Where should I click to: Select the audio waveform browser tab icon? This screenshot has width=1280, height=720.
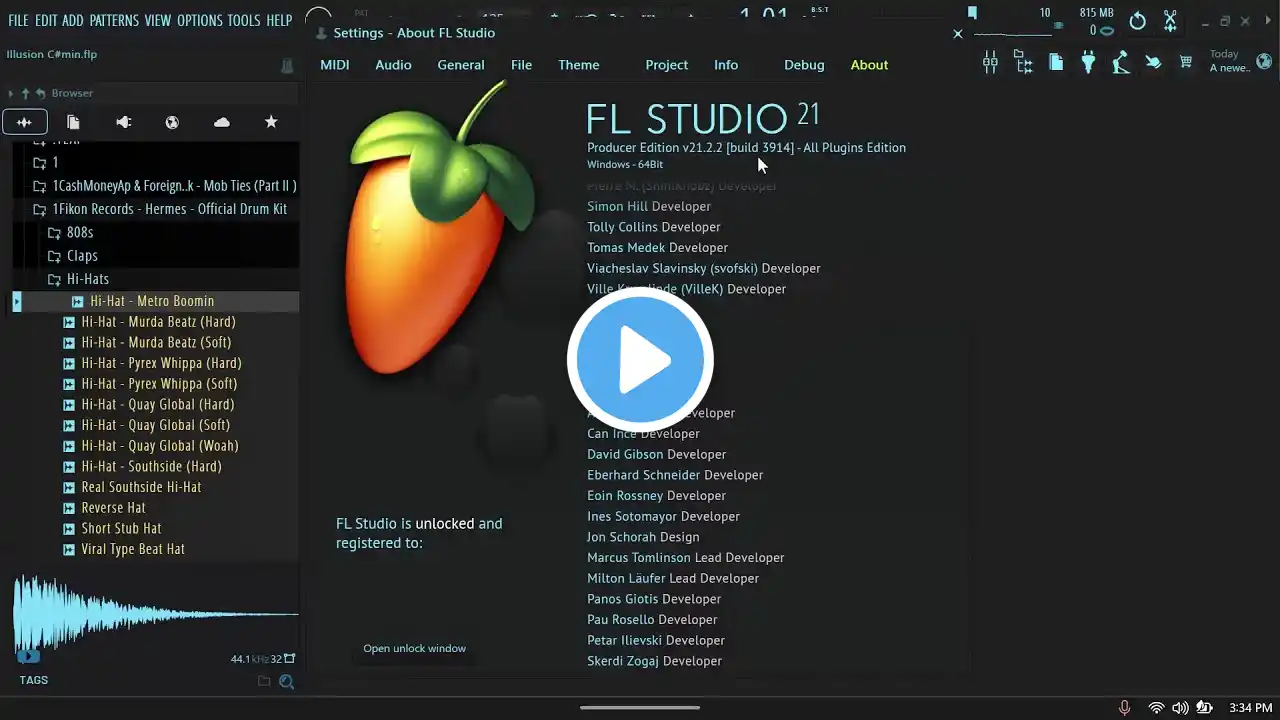tap(24, 122)
